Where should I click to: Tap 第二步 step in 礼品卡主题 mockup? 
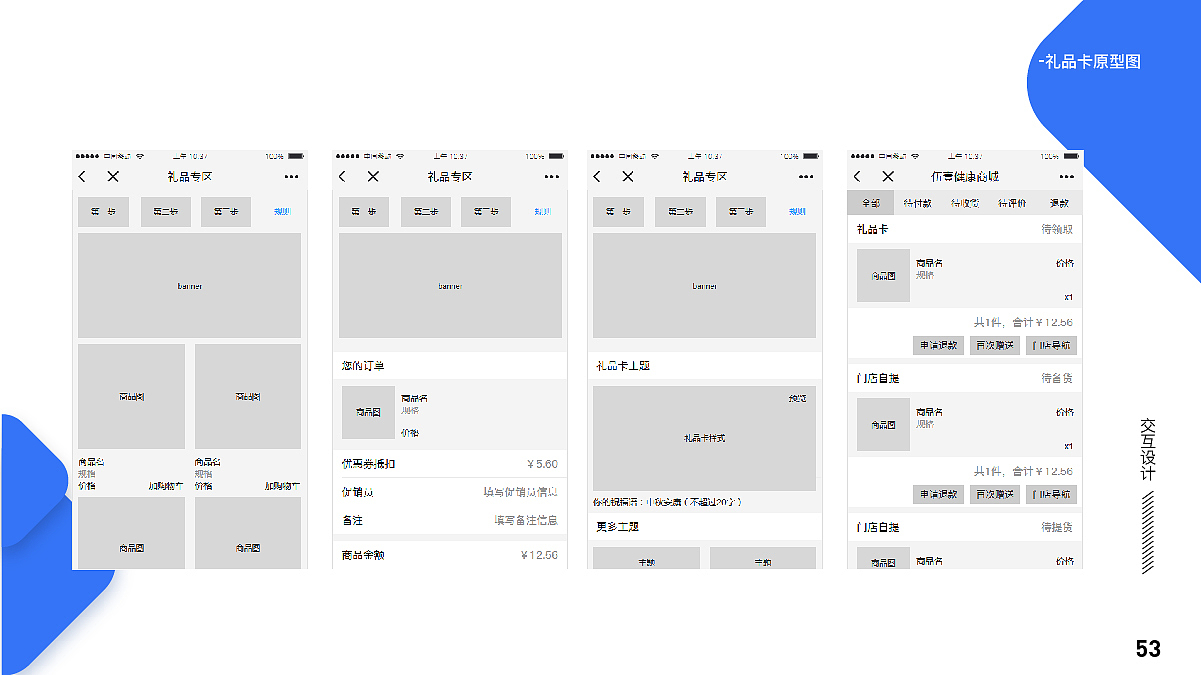680,212
